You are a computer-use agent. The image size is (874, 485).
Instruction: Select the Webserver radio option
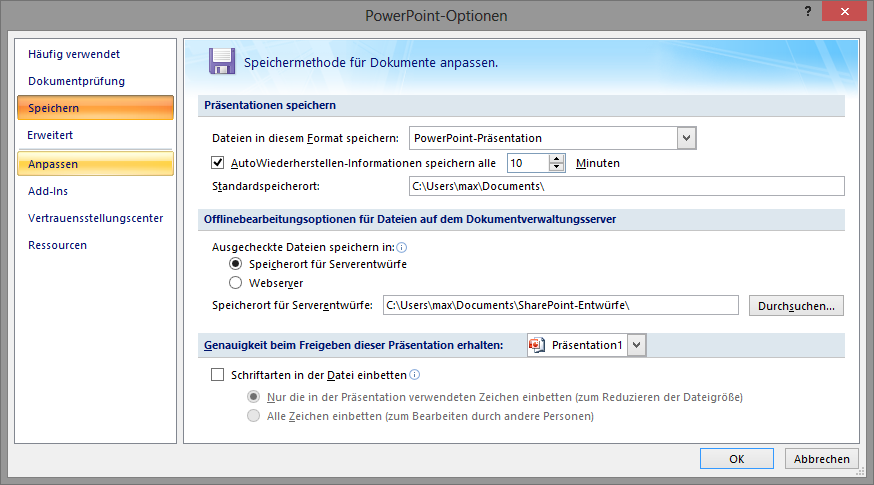236,283
